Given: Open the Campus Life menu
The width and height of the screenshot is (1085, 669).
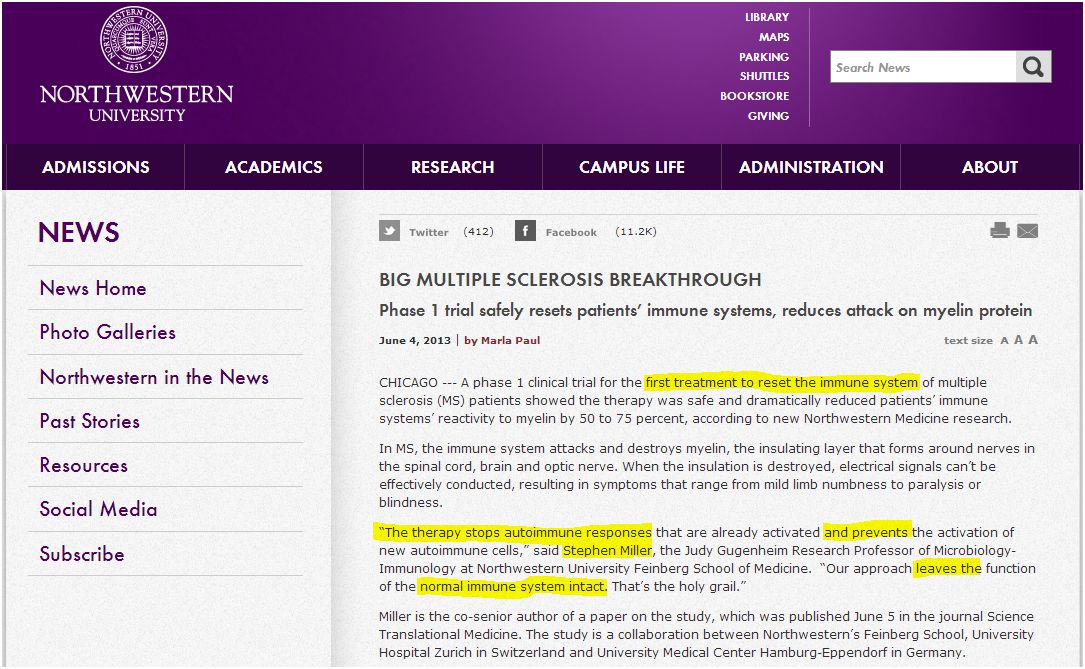Looking at the screenshot, I should pos(632,167).
